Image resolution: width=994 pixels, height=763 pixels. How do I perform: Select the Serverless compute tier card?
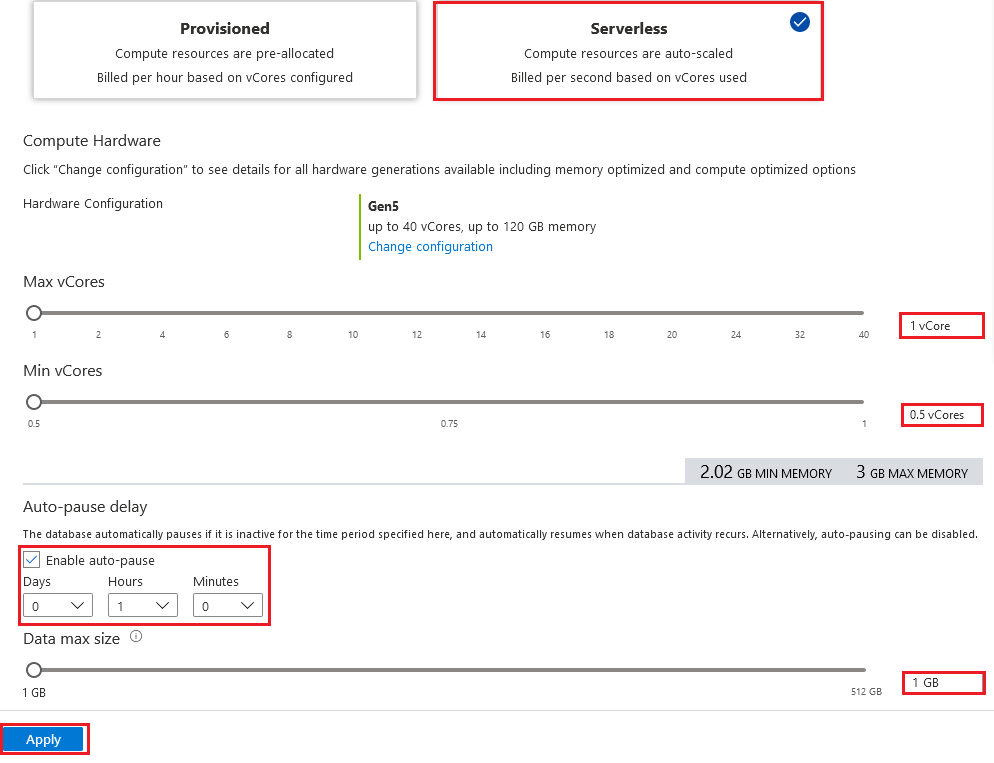[x=628, y=51]
